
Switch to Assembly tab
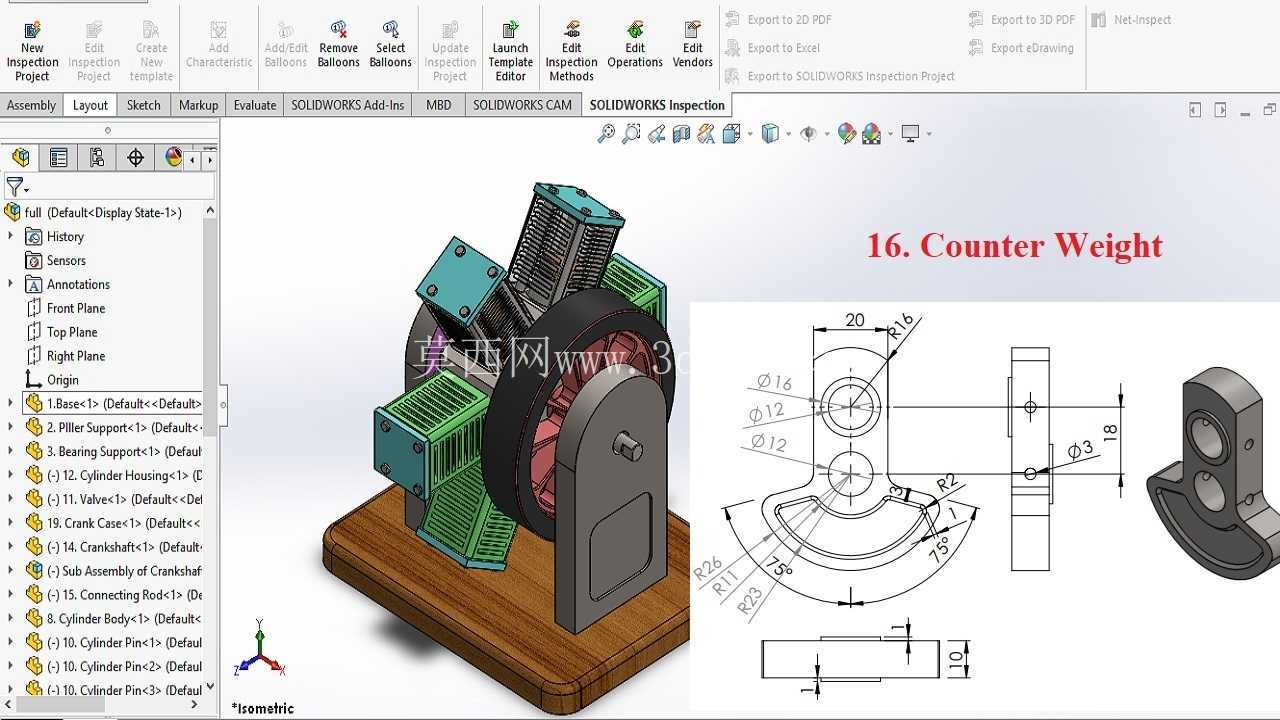tap(31, 105)
